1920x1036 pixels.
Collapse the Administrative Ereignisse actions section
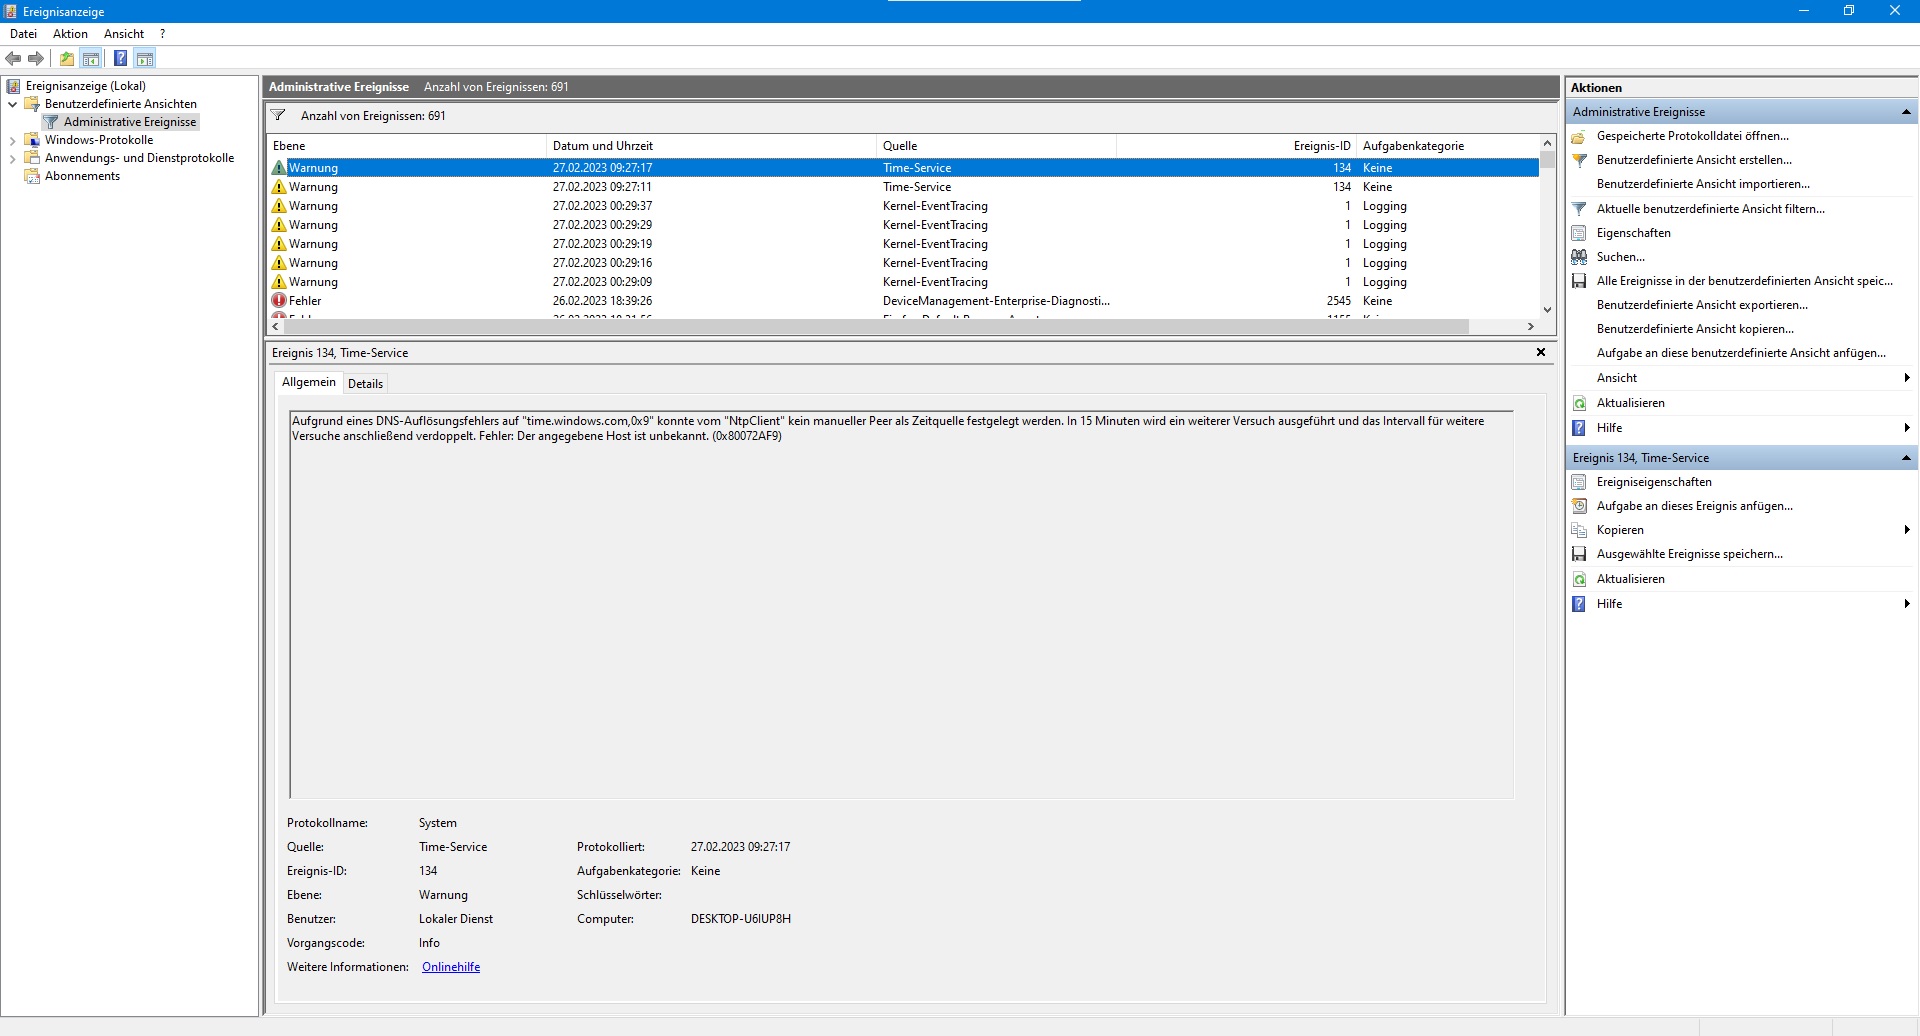(x=1906, y=112)
